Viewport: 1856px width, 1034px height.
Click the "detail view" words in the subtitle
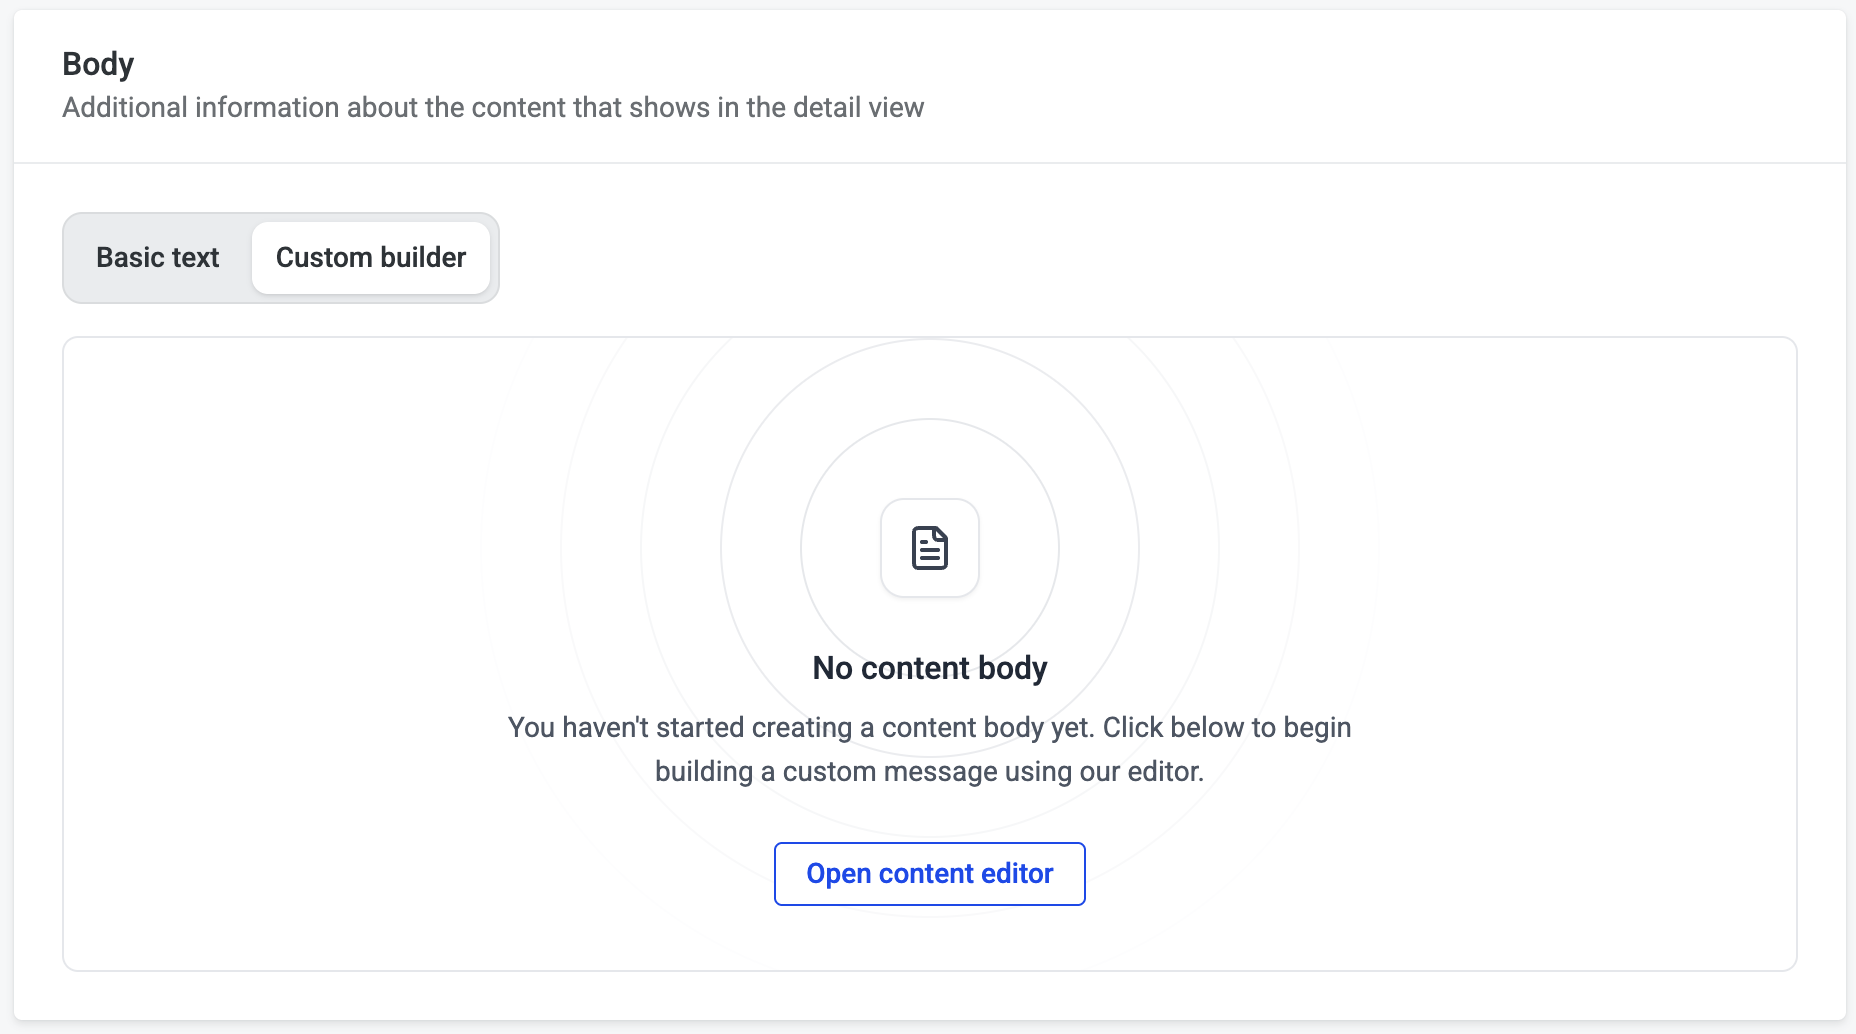click(858, 108)
